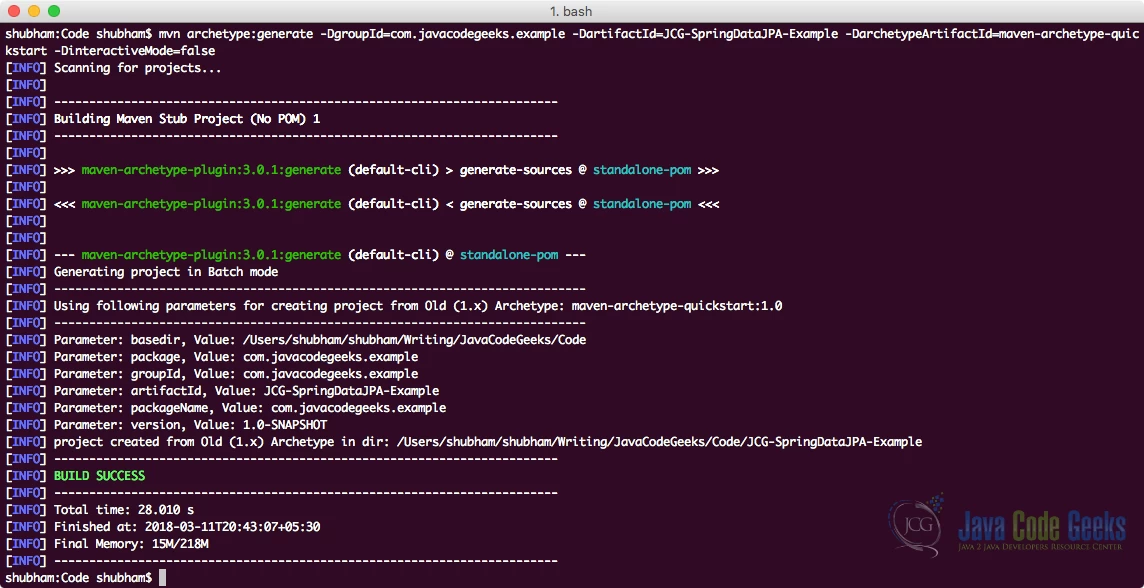Click "Building Maven Stub Project (No POM) 1"
Image resolution: width=1144 pixels, height=588 pixels.
pyautogui.click(x=187, y=118)
